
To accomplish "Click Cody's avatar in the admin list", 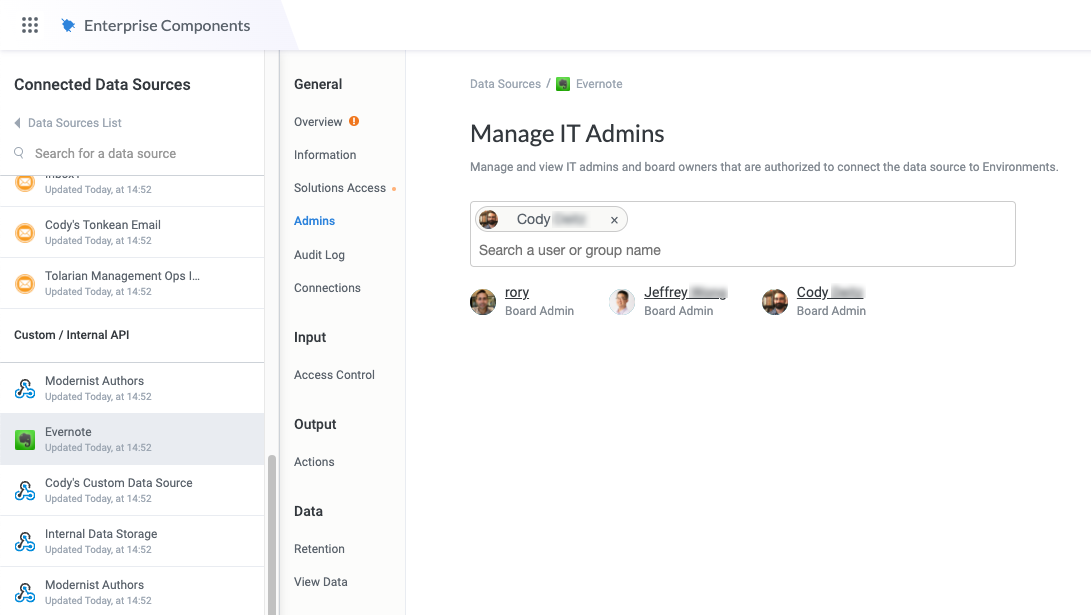I will 774,300.
